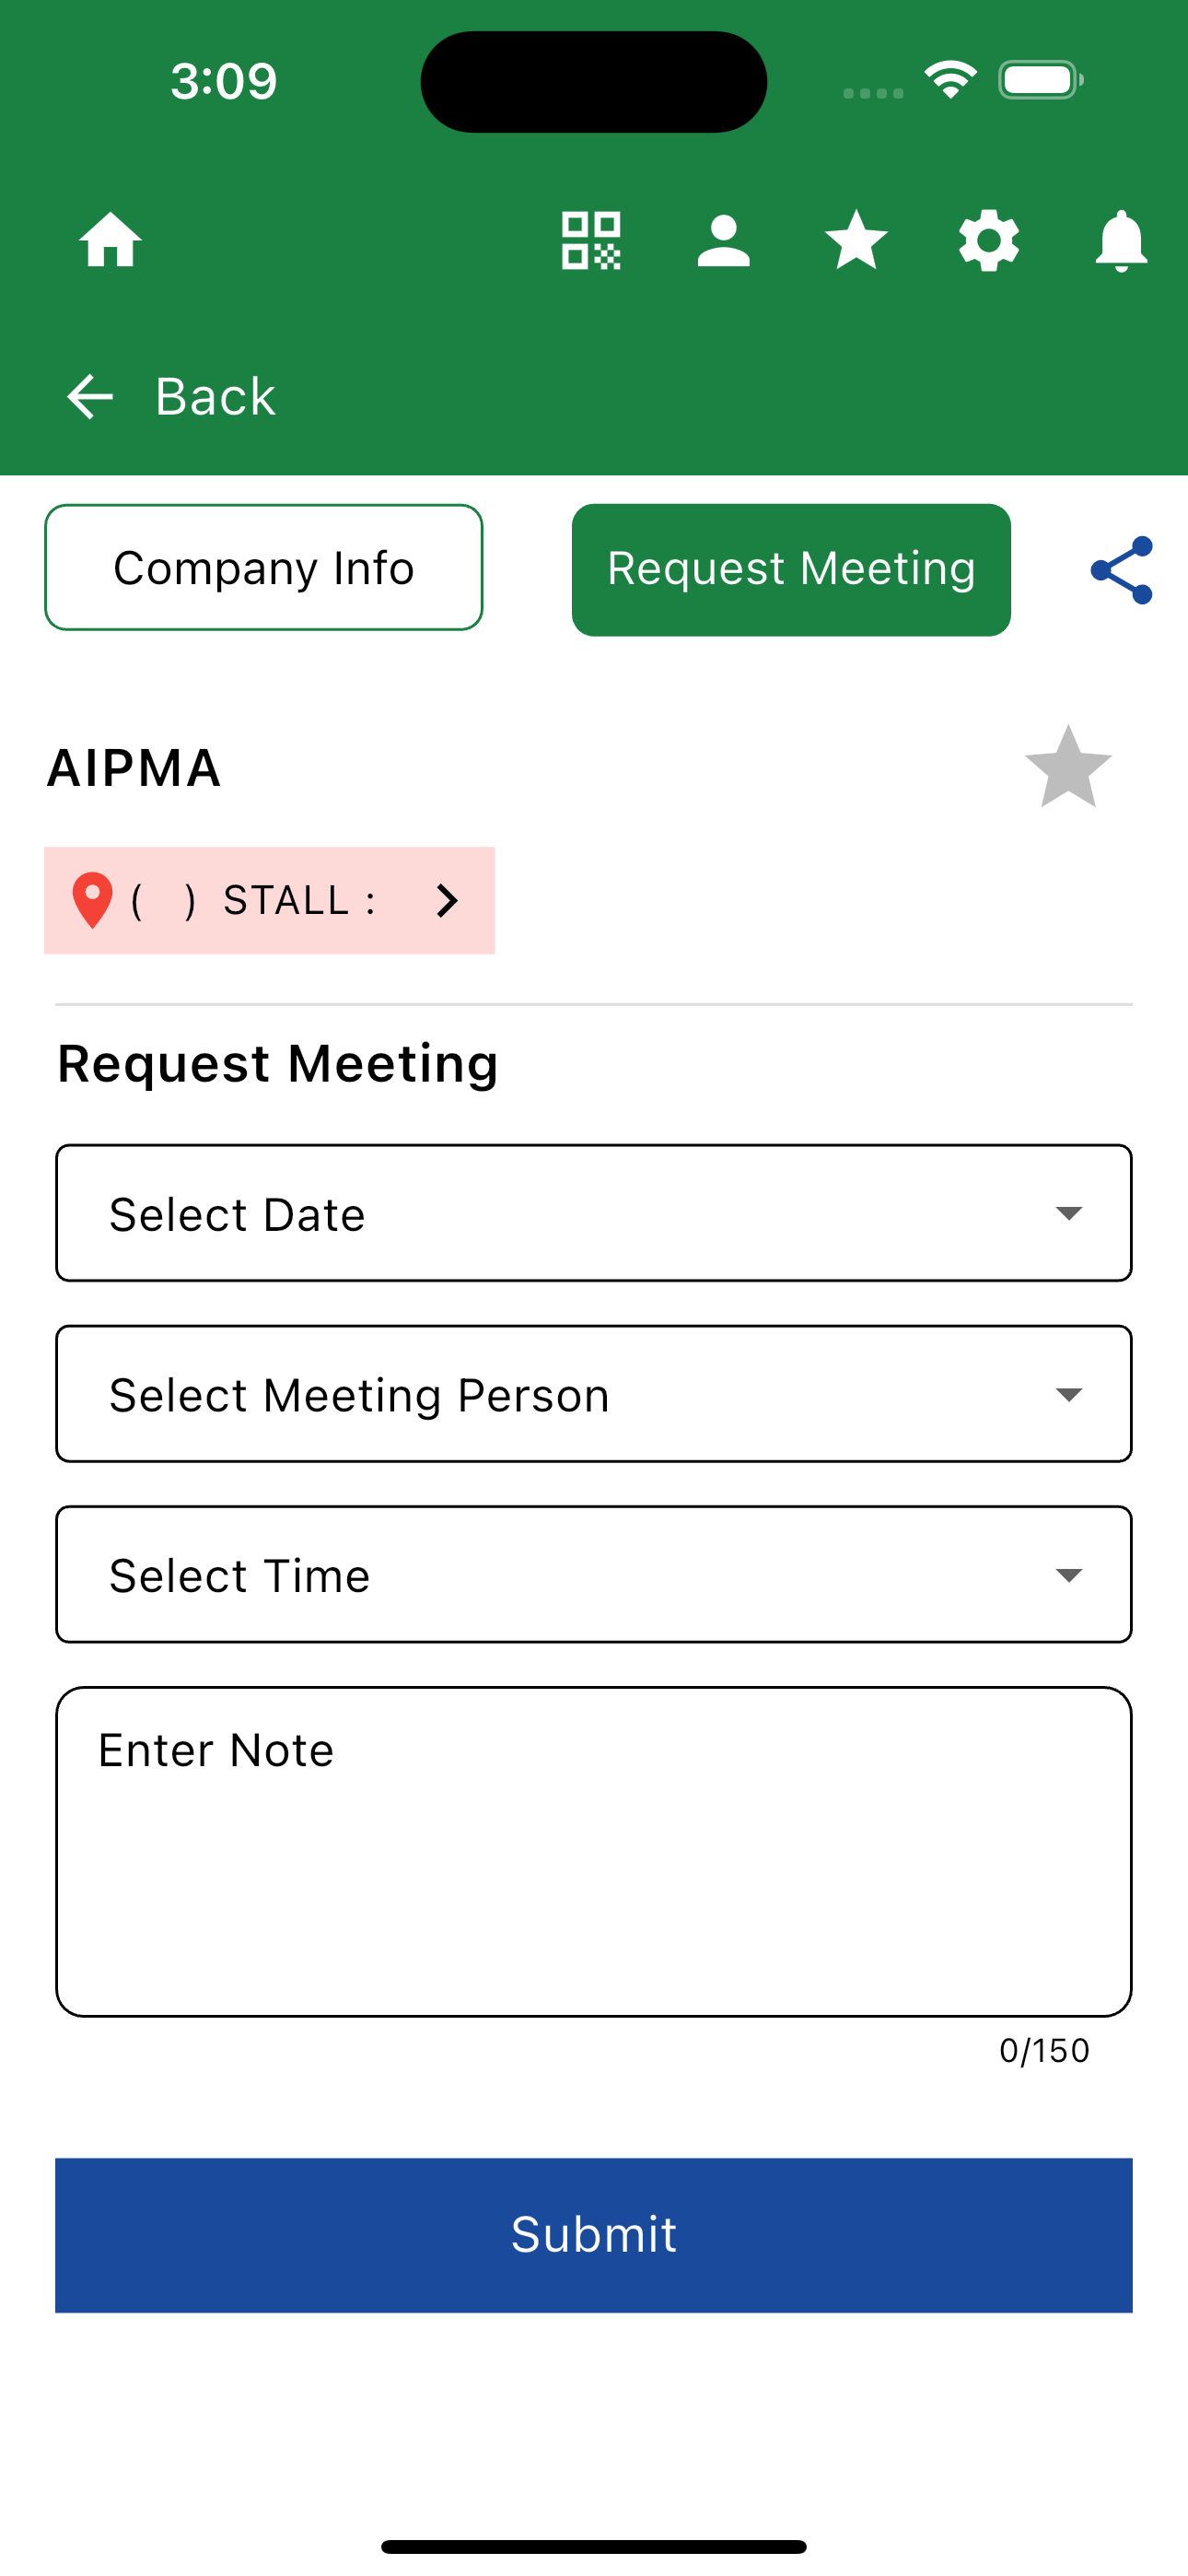Tap the Back text label
The height and width of the screenshot is (2576, 1188).
pyautogui.click(x=215, y=397)
